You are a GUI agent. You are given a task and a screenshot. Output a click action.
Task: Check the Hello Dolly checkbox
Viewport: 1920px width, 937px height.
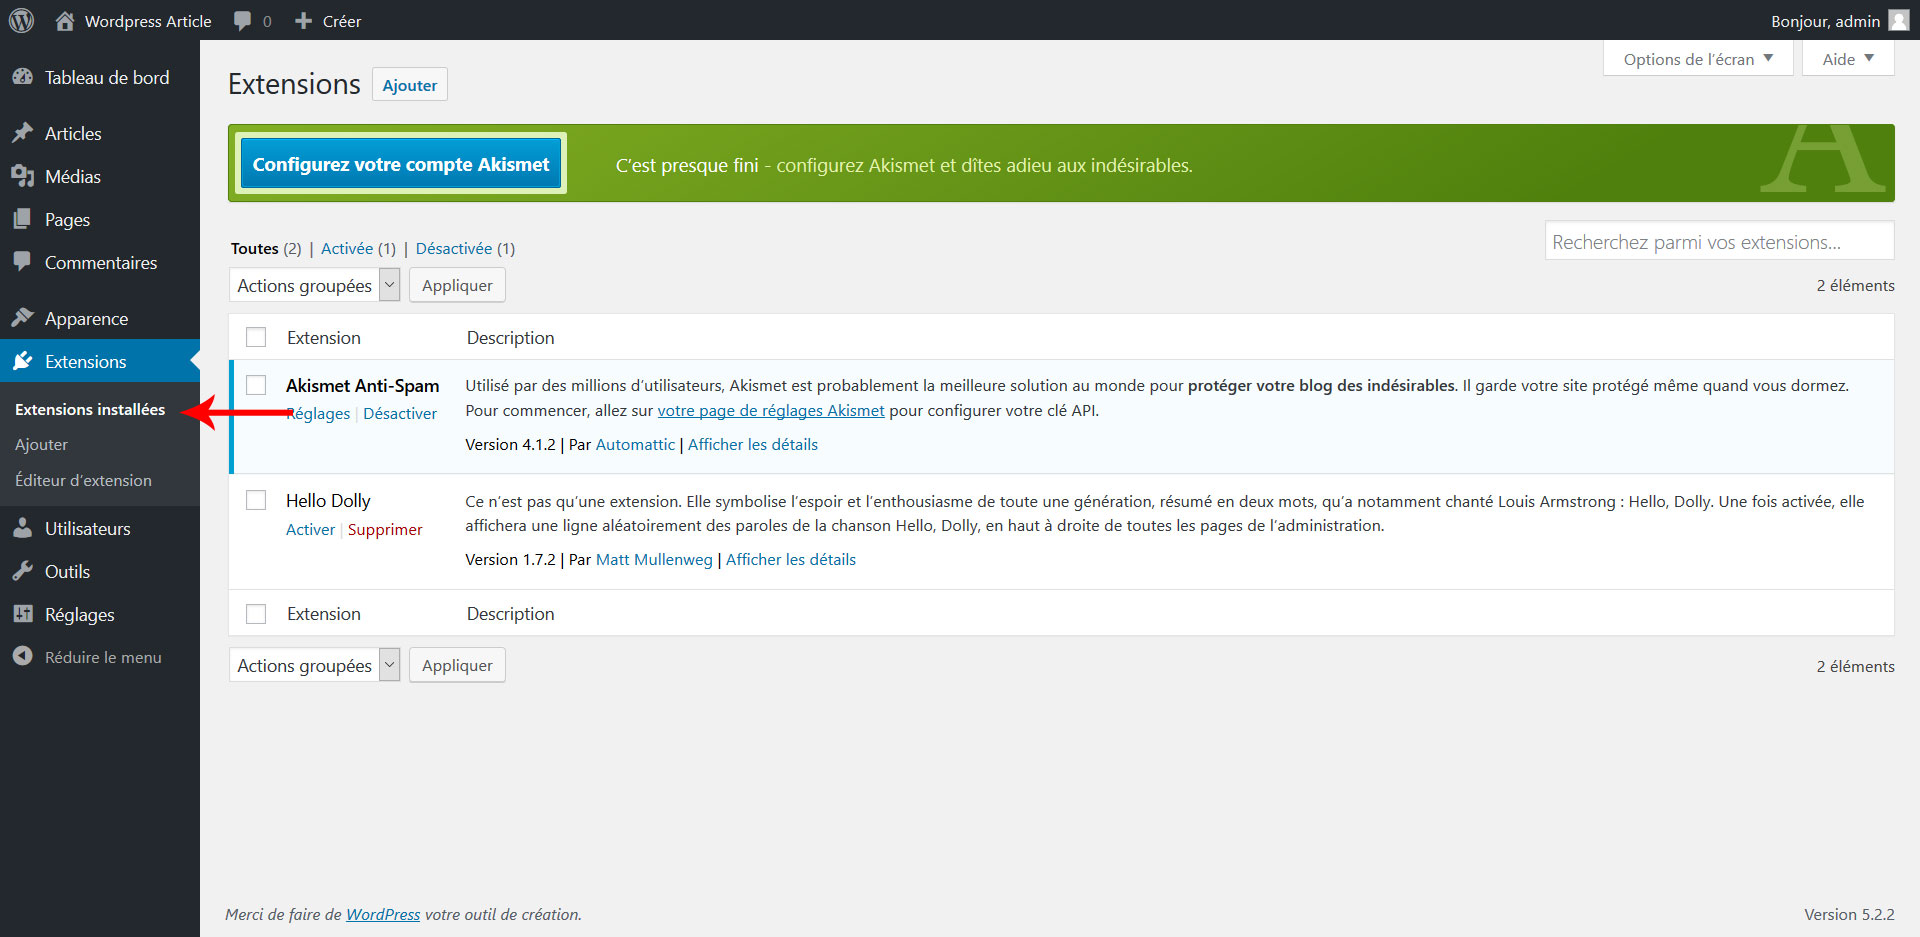tap(256, 500)
